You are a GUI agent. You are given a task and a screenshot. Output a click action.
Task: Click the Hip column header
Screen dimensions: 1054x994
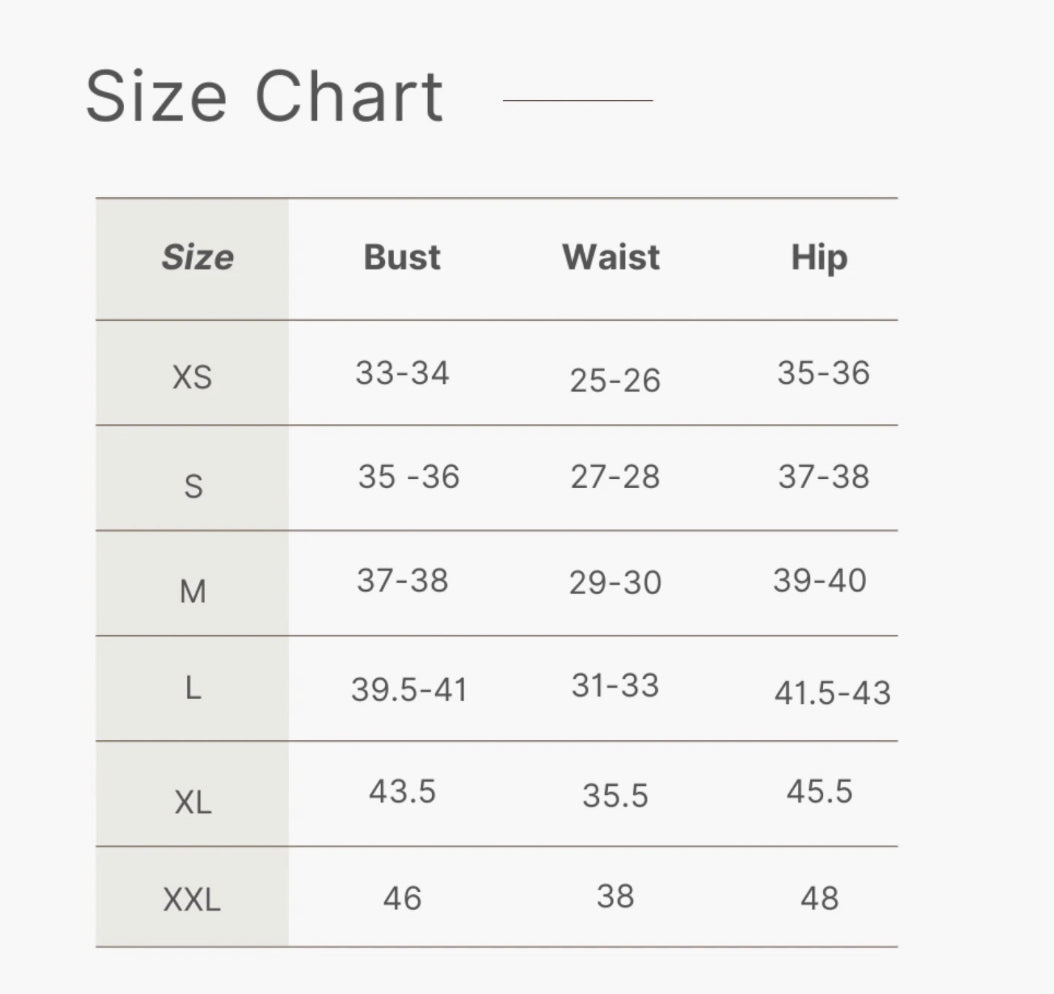(x=819, y=257)
